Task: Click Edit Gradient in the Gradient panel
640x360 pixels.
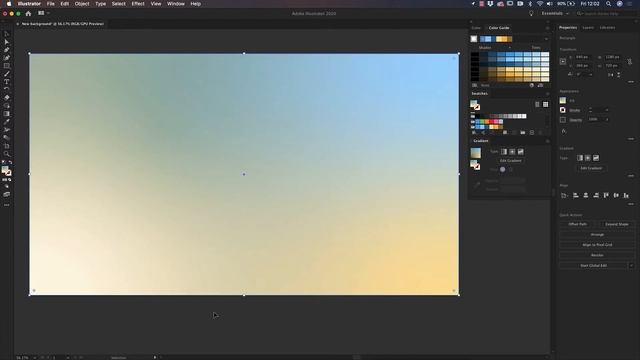Action: pos(511,160)
